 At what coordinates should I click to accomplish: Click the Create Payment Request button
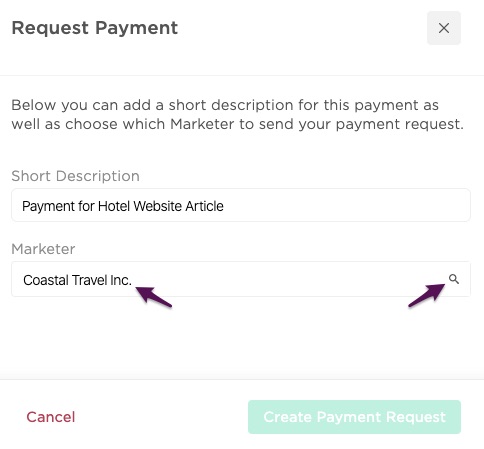tap(354, 417)
